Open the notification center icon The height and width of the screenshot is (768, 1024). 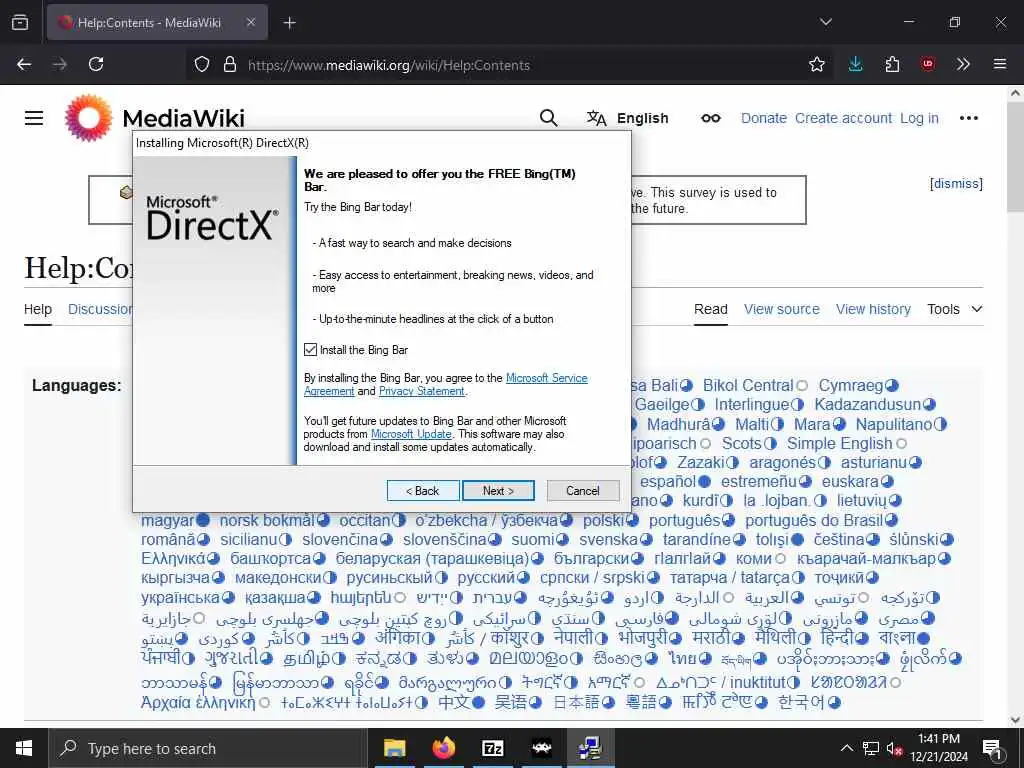pyautogui.click(x=992, y=749)
